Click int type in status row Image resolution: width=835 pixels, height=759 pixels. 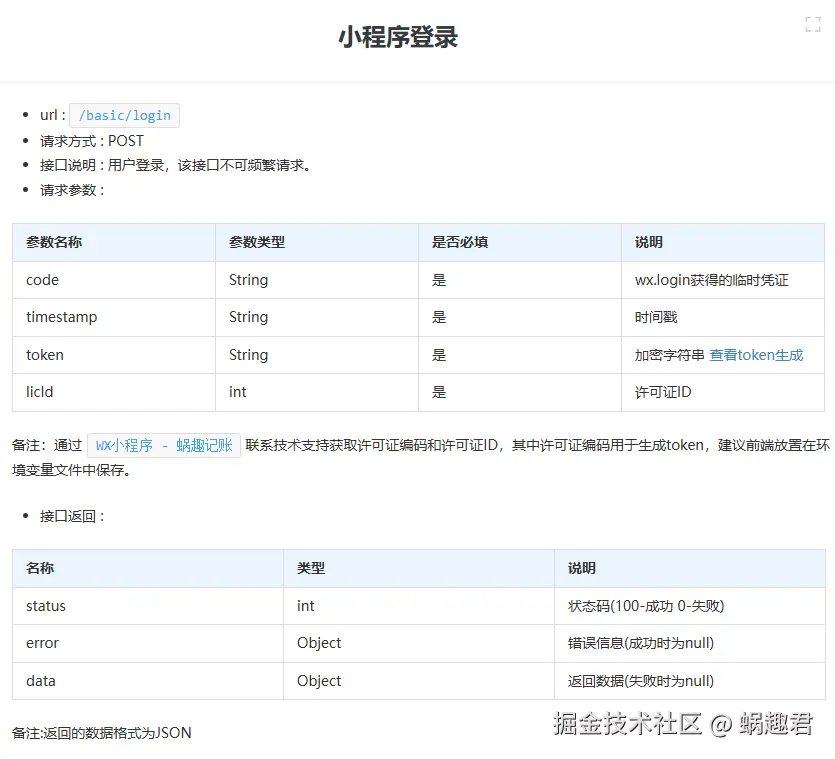[419, 606]
